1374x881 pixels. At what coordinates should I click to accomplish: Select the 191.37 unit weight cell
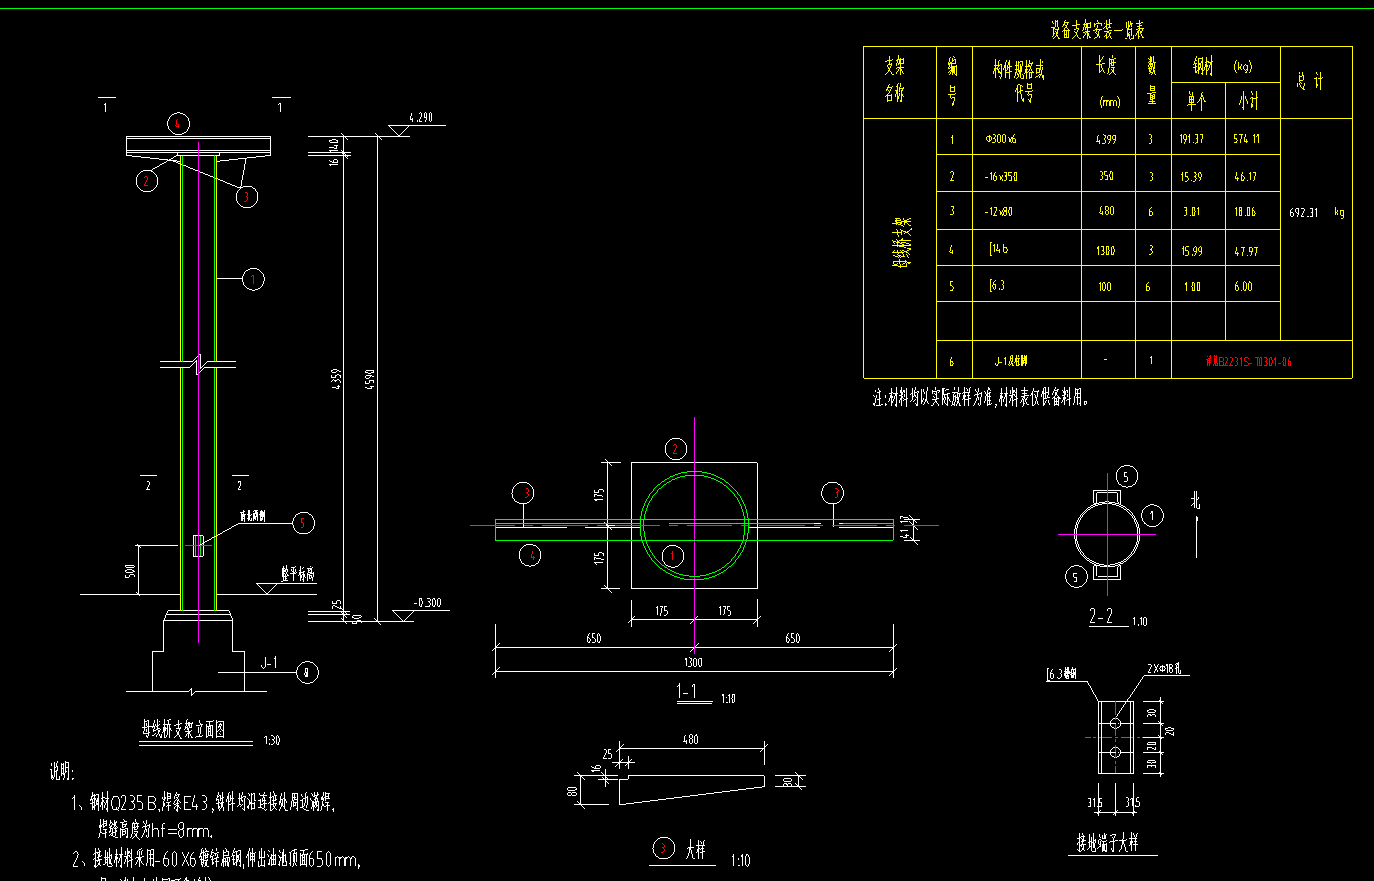point(1191,139)
